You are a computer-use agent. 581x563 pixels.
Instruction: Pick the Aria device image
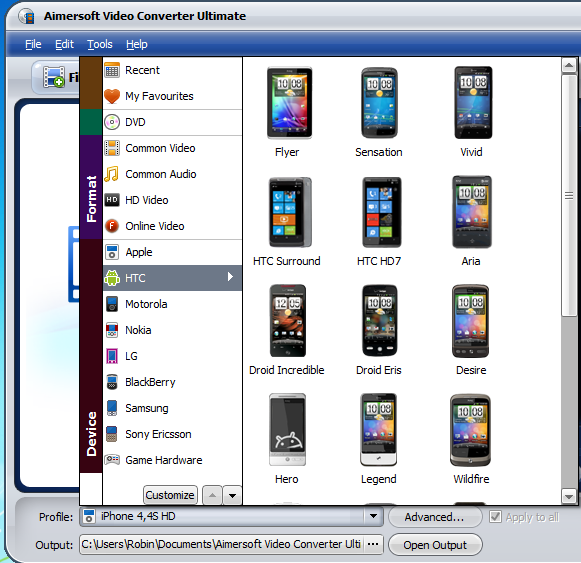coord(472,212)
